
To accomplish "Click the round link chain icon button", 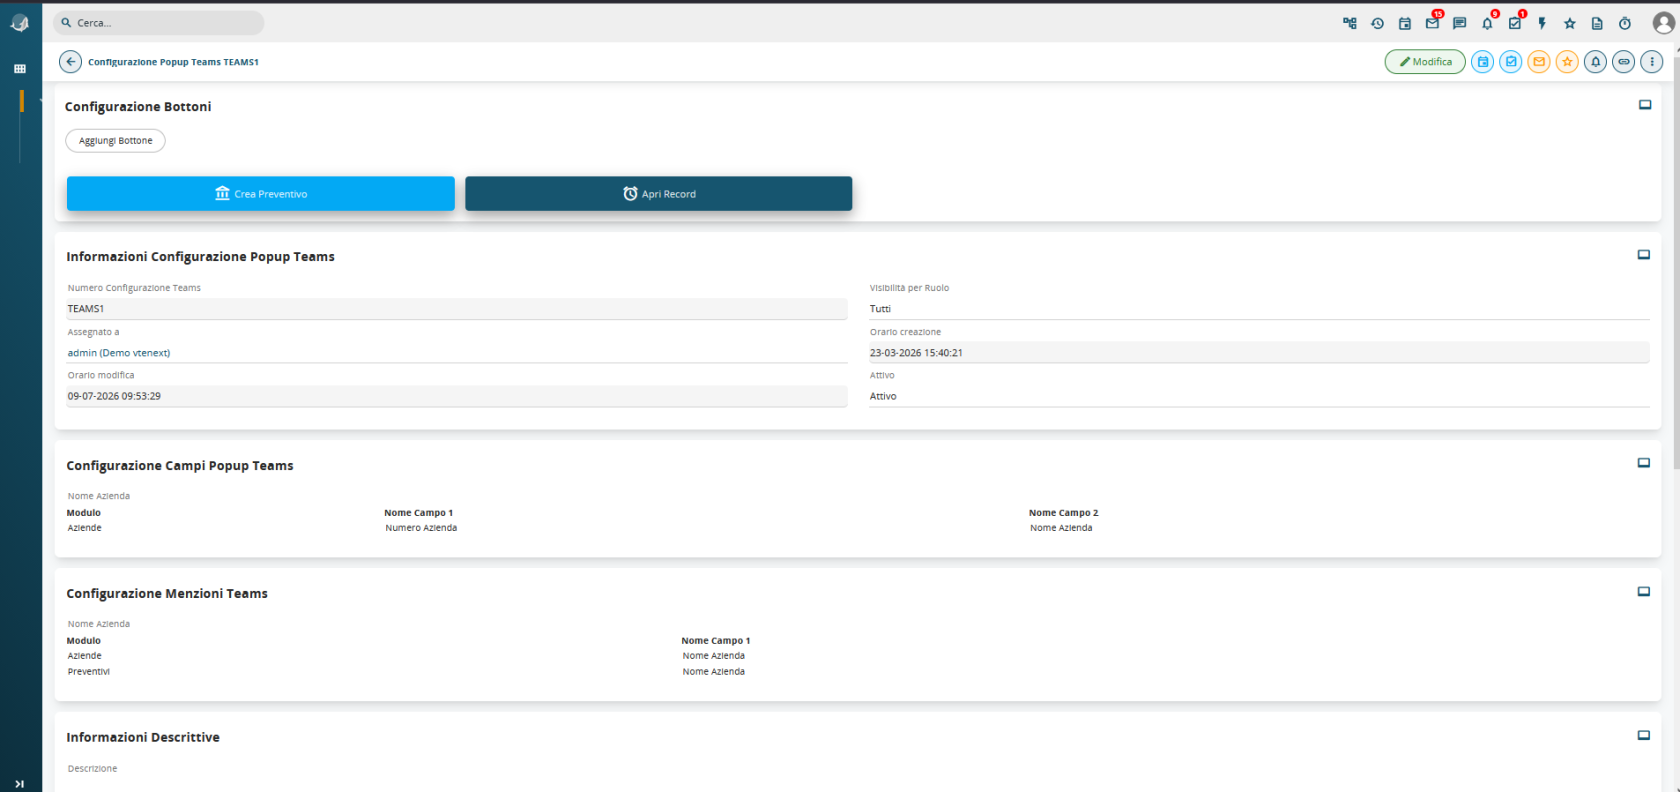I will coord(1624,62).
